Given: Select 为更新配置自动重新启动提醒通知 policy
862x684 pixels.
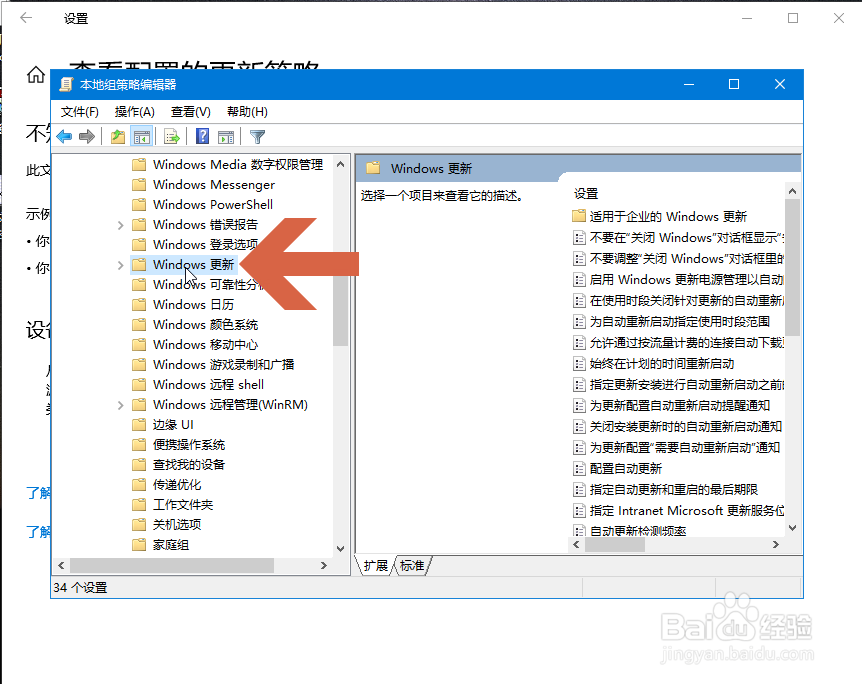Looking at the screenshot, I should tap(679, 406).
